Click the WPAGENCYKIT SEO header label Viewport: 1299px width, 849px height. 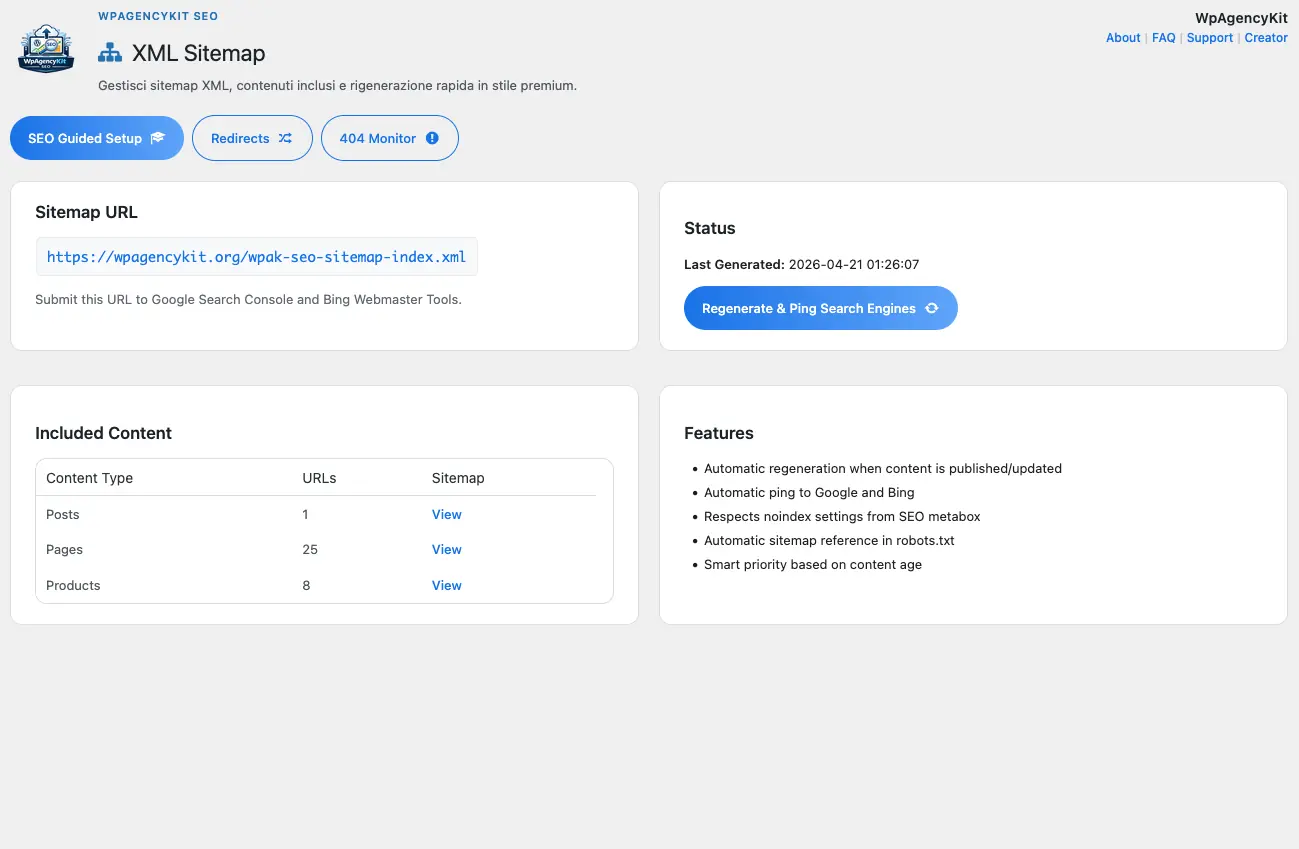[158, 16]
